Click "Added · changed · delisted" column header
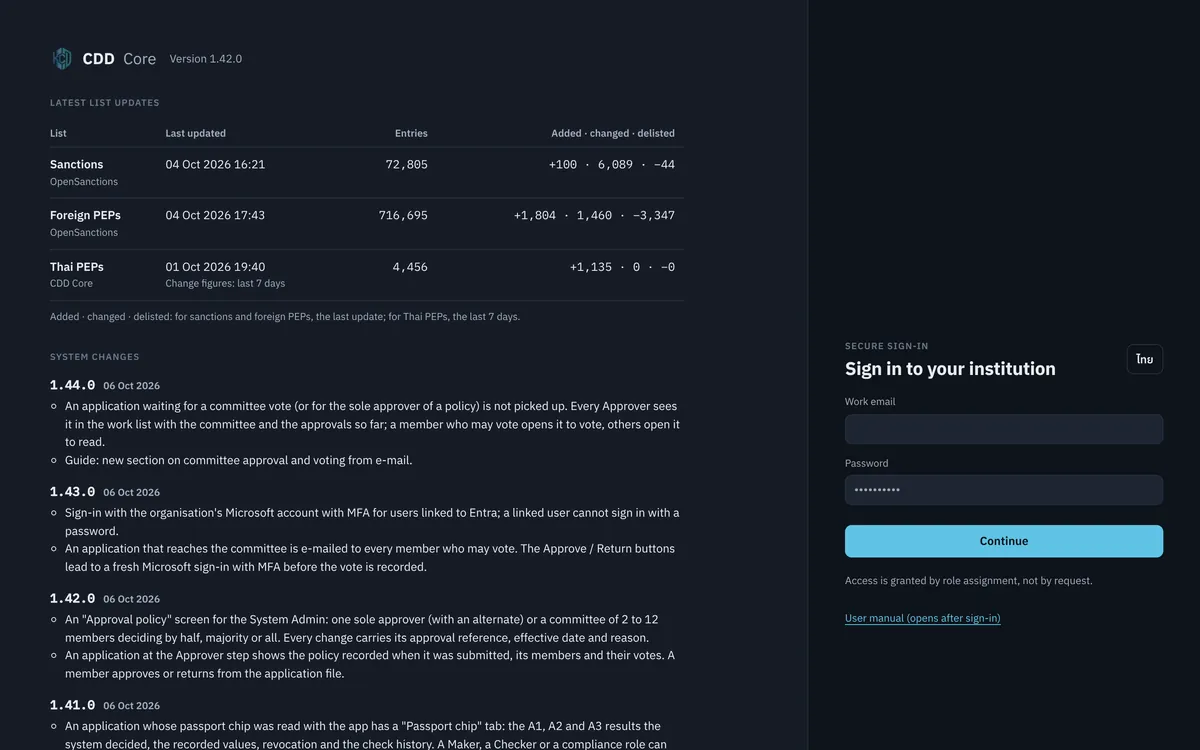 (613, 133)
